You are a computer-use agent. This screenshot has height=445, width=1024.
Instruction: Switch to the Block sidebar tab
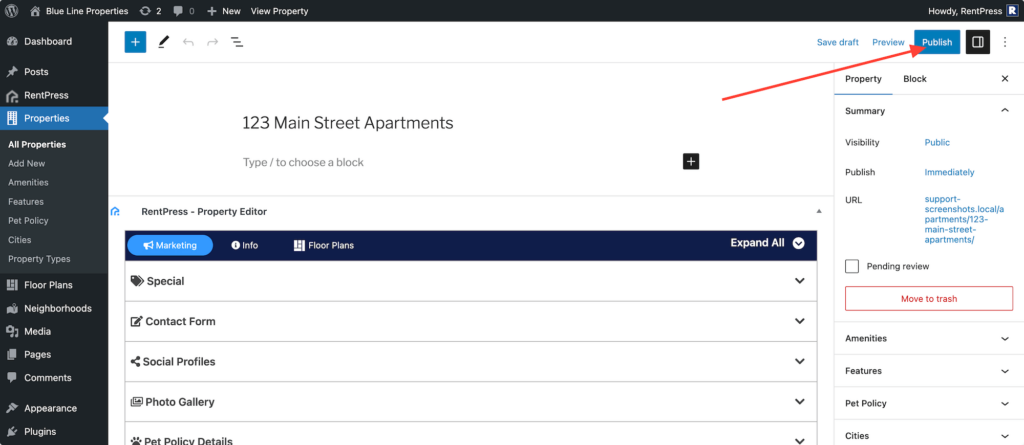click(914, 79)
